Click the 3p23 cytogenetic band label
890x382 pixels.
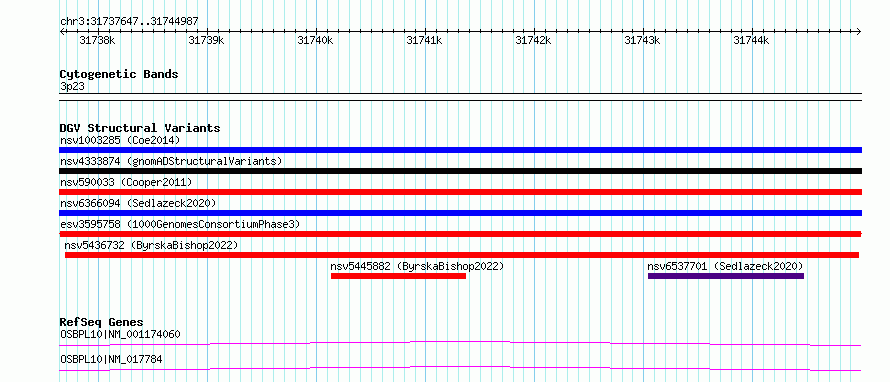pyautogui.click(x=72, y=87)
